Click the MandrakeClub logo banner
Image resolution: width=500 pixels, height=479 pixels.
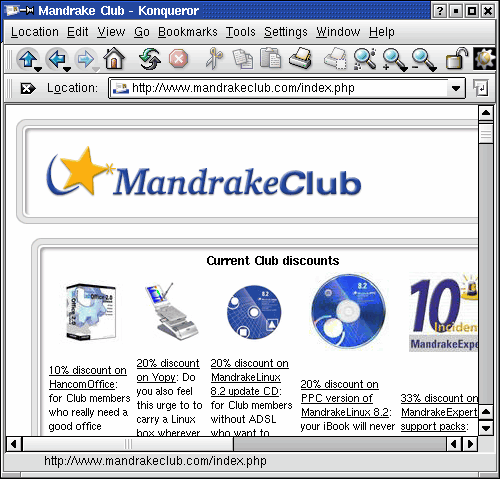coord(204,171)
